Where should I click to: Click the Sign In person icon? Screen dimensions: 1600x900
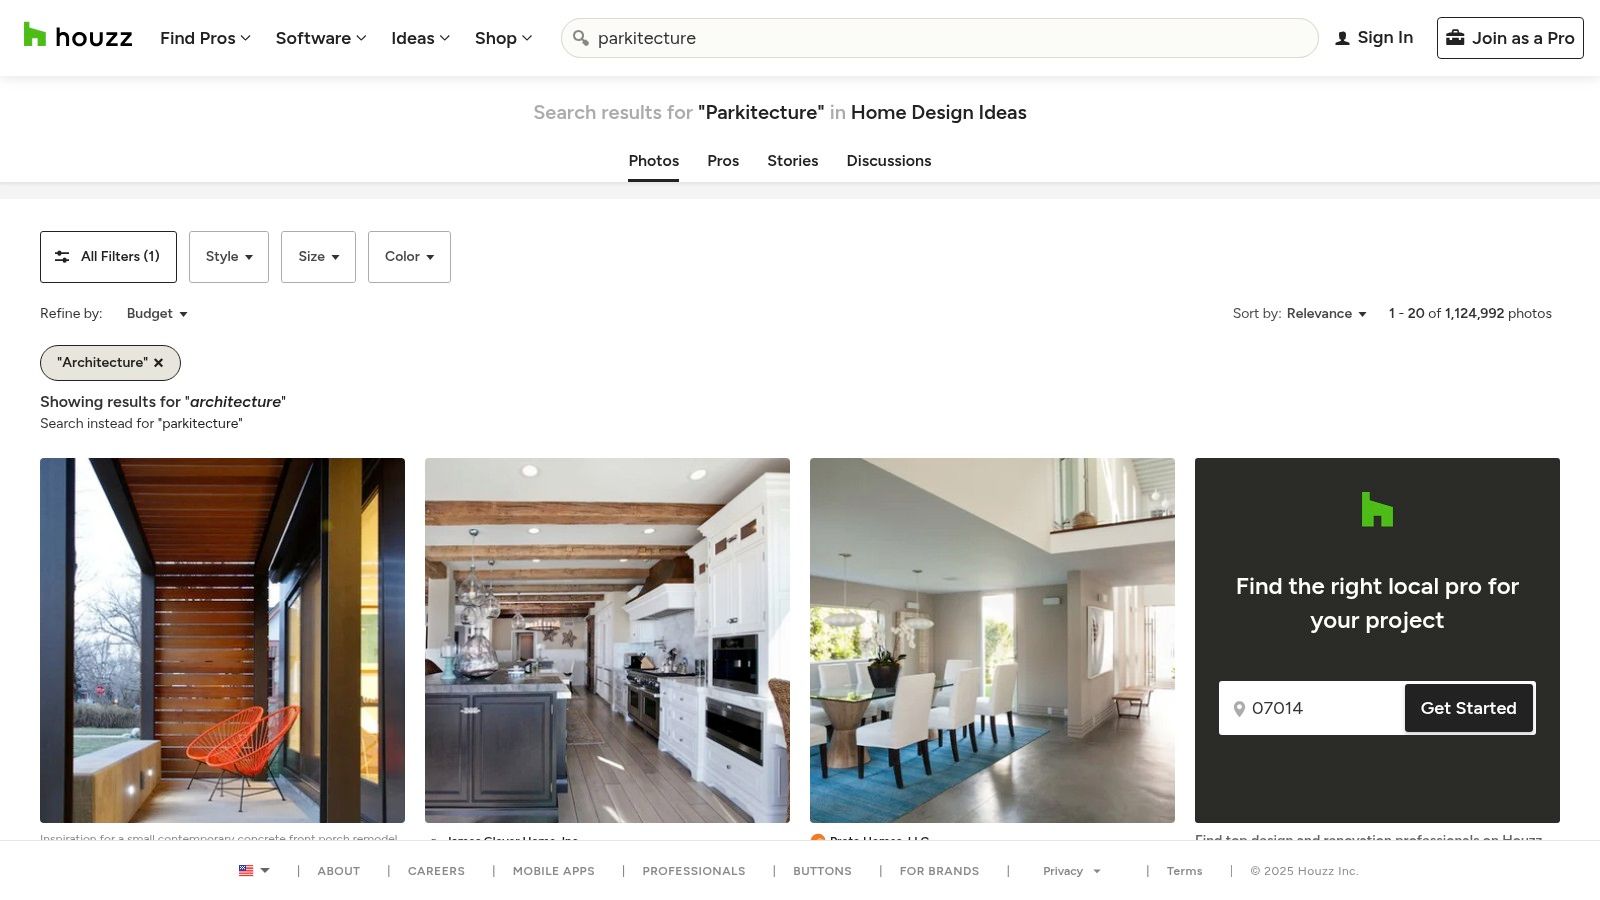[x=1342, y=38]
